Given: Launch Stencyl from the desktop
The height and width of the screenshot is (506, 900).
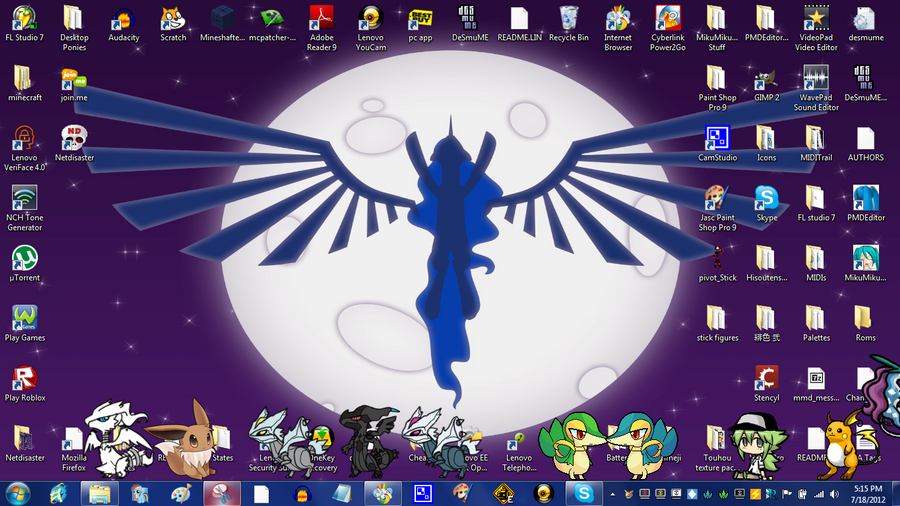Looking at the screenshot, I should click(x=766, y=383).
